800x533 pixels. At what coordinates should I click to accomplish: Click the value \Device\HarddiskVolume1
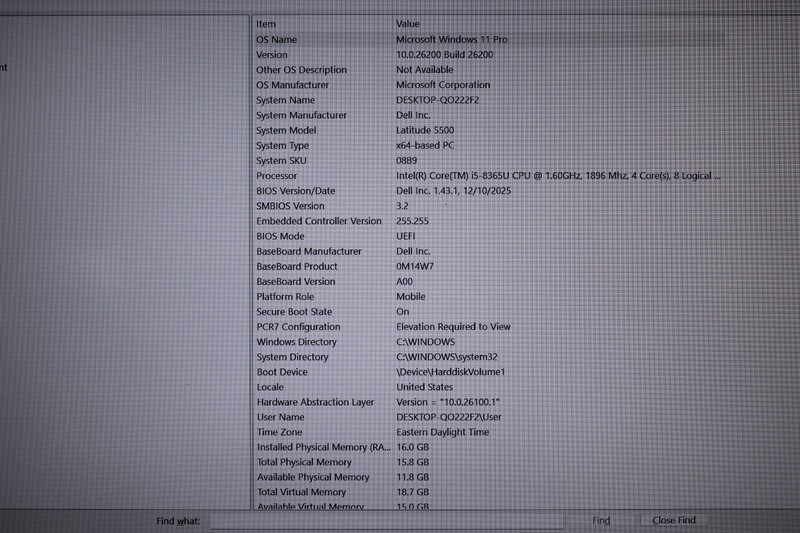click(451, 372)
